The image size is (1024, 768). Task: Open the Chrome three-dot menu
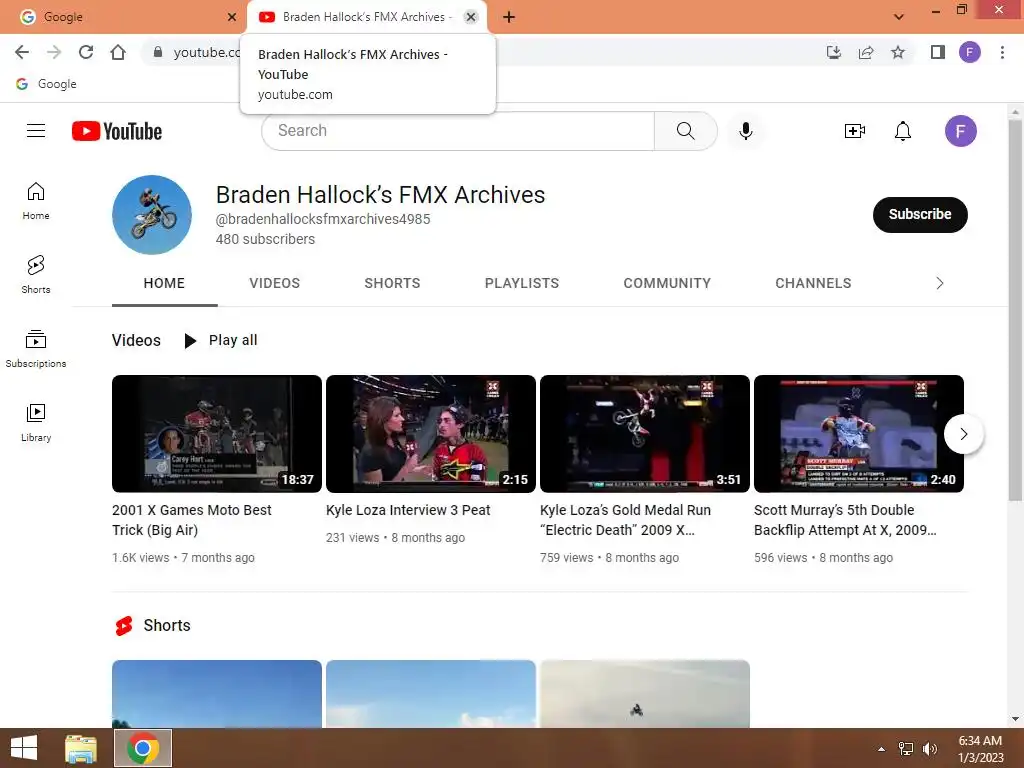click(x=1002, y=52)
